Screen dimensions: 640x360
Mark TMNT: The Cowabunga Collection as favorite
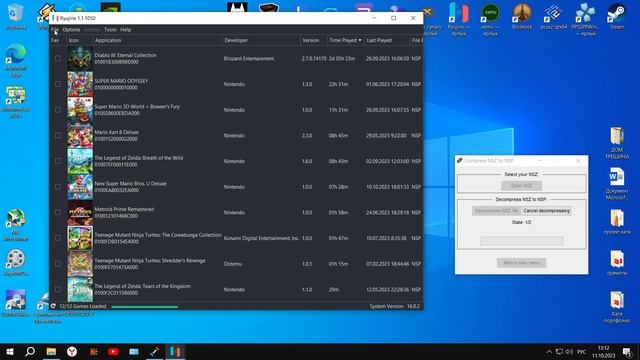pyautogui.click(x=58, y=238)
